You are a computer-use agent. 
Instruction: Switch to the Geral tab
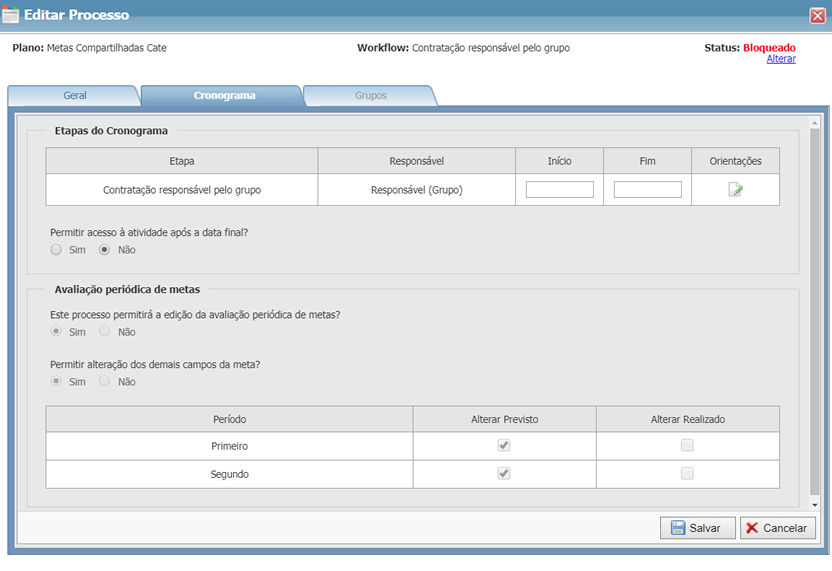click(x=75, y=96)
